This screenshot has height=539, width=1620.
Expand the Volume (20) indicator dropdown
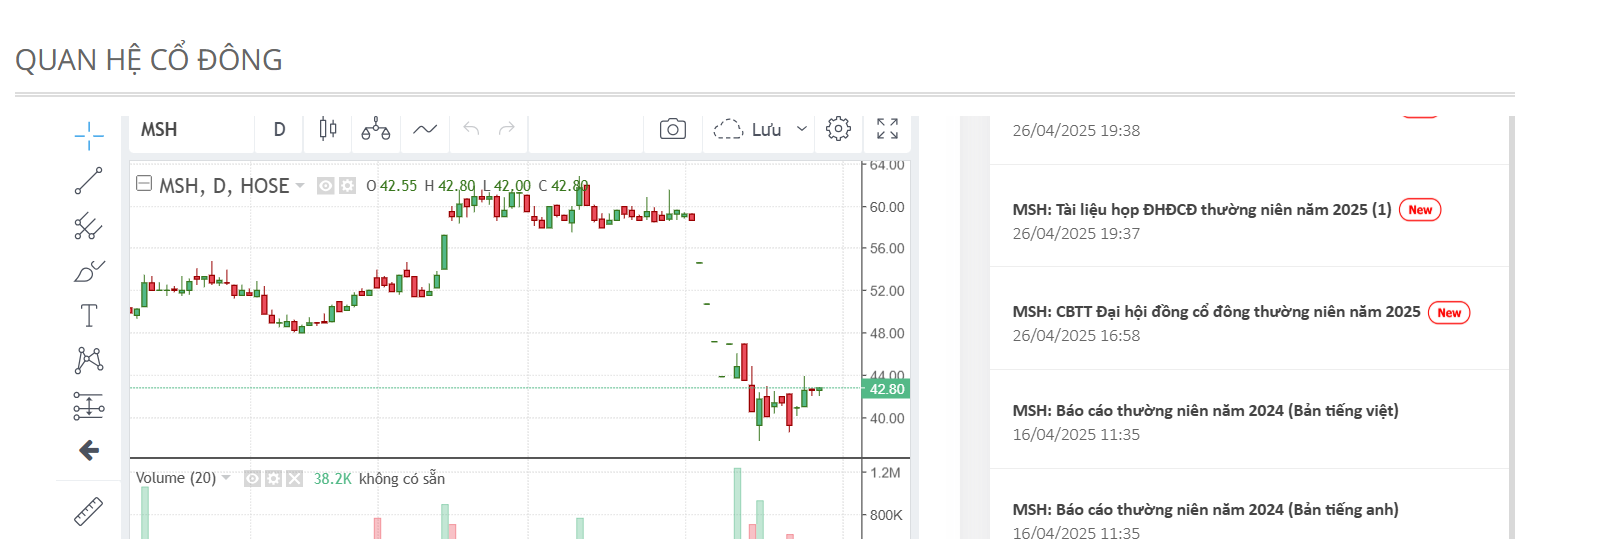coord(226,478)
